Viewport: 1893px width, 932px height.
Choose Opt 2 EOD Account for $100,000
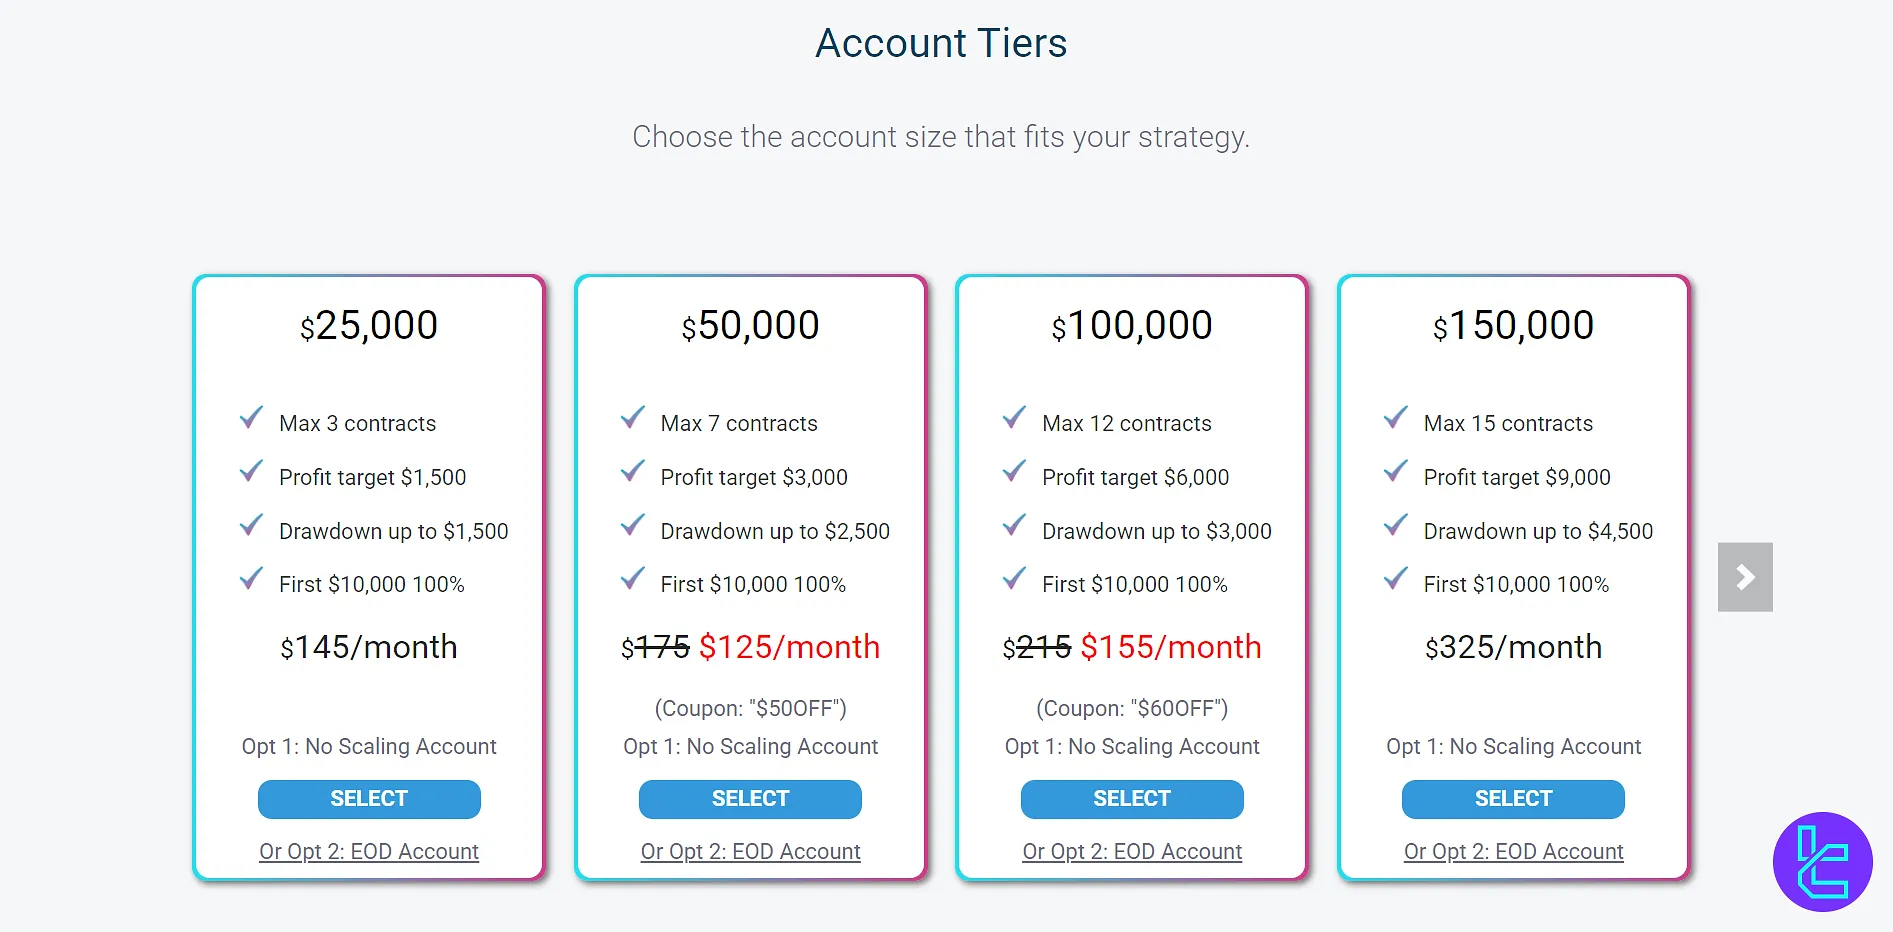pyautogui.click(x=1132, y=852)
